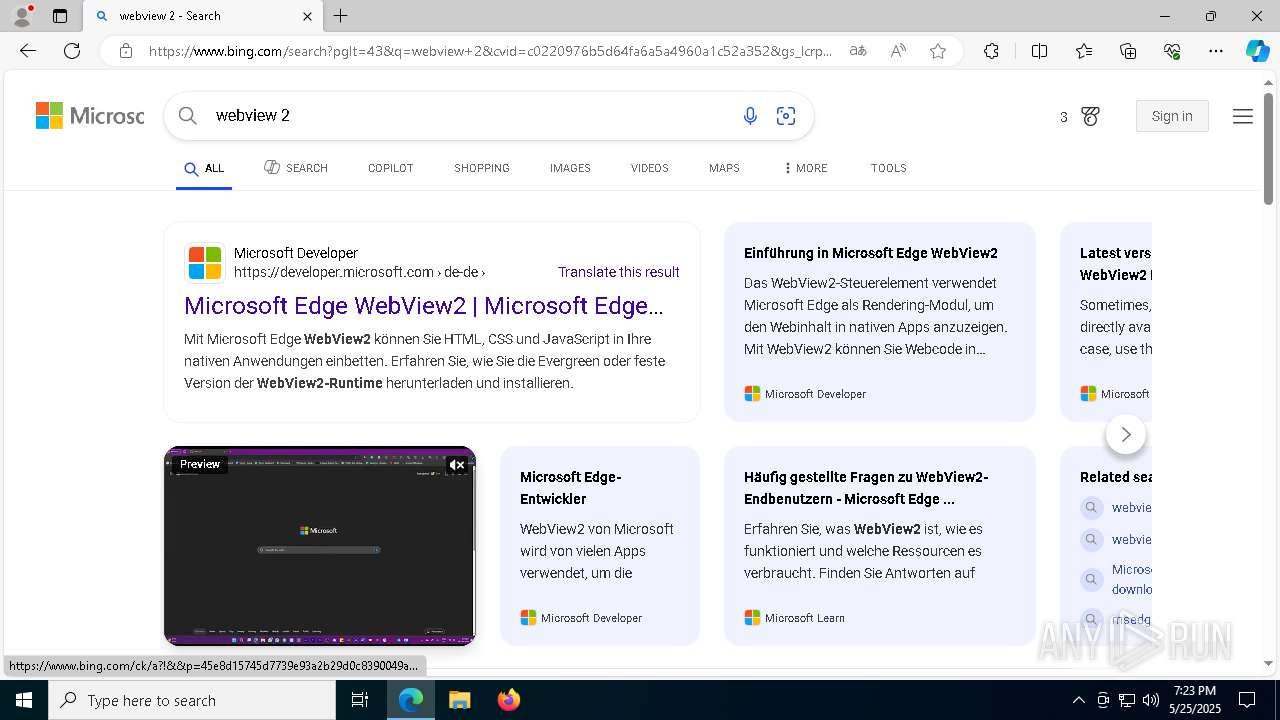
Task: Open the Bing hamburger menu
Action: 1243,116
